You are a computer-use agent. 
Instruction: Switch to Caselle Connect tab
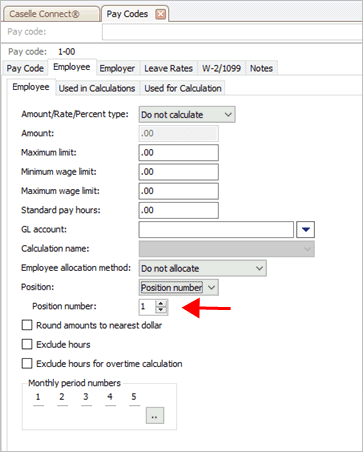51,14
